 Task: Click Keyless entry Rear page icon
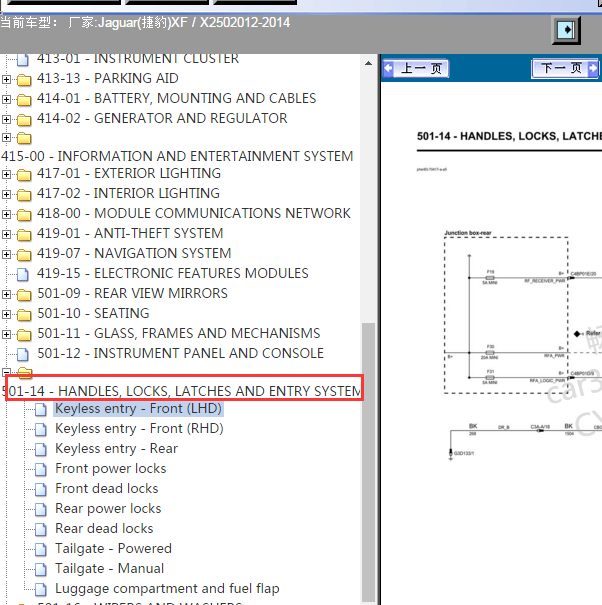[x=41, y=450]
